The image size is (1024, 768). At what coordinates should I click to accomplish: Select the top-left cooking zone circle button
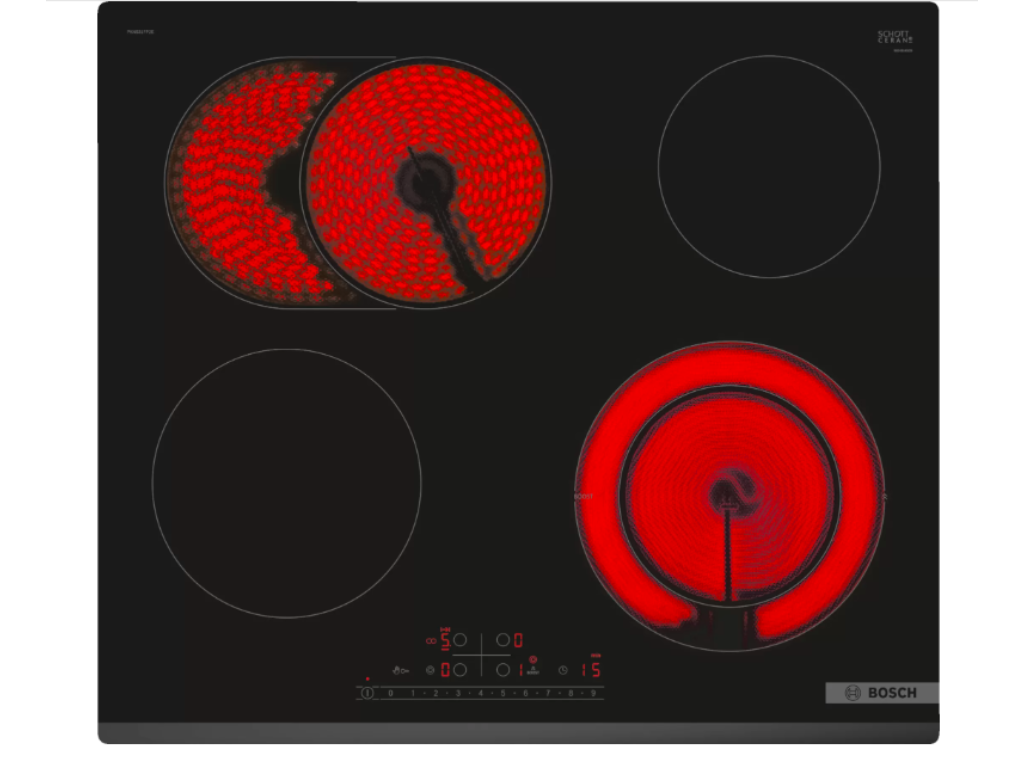tap(460, 640)
